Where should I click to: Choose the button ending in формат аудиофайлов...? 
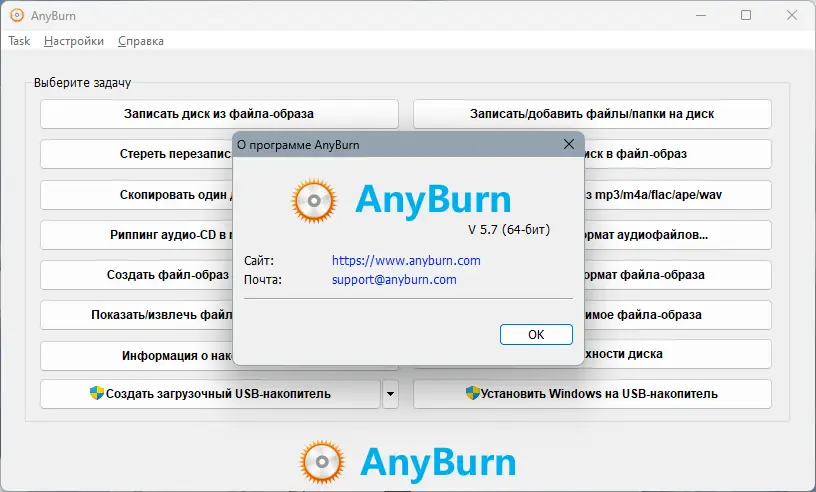point(678,235)
